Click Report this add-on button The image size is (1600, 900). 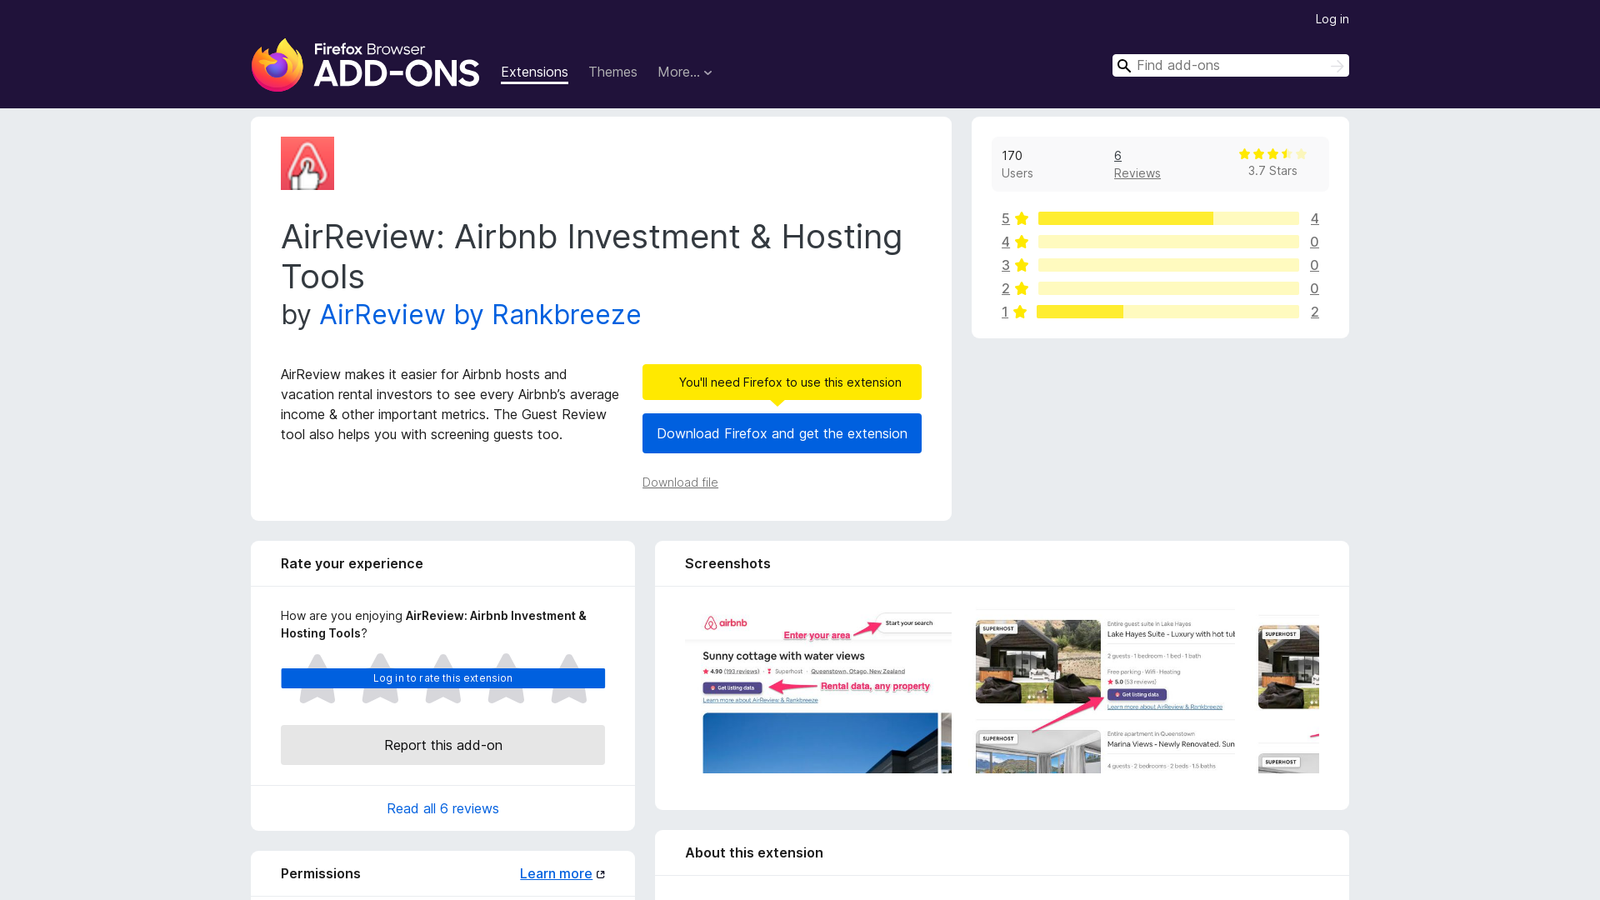coord(443,745)
